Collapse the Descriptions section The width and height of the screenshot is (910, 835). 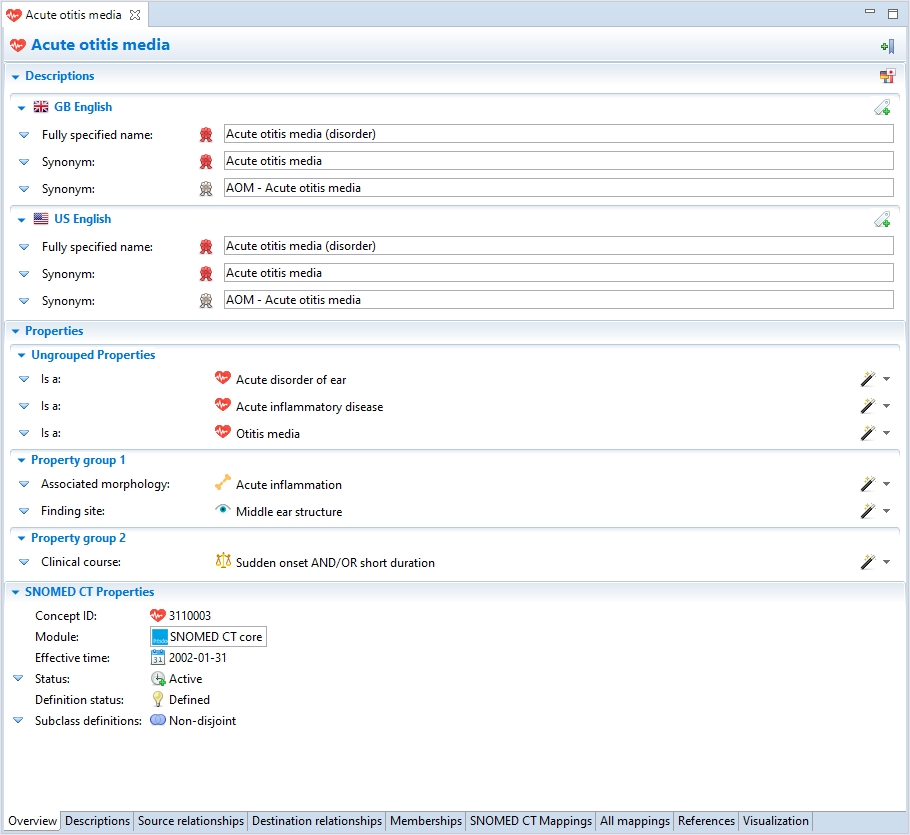click(15, 77)
